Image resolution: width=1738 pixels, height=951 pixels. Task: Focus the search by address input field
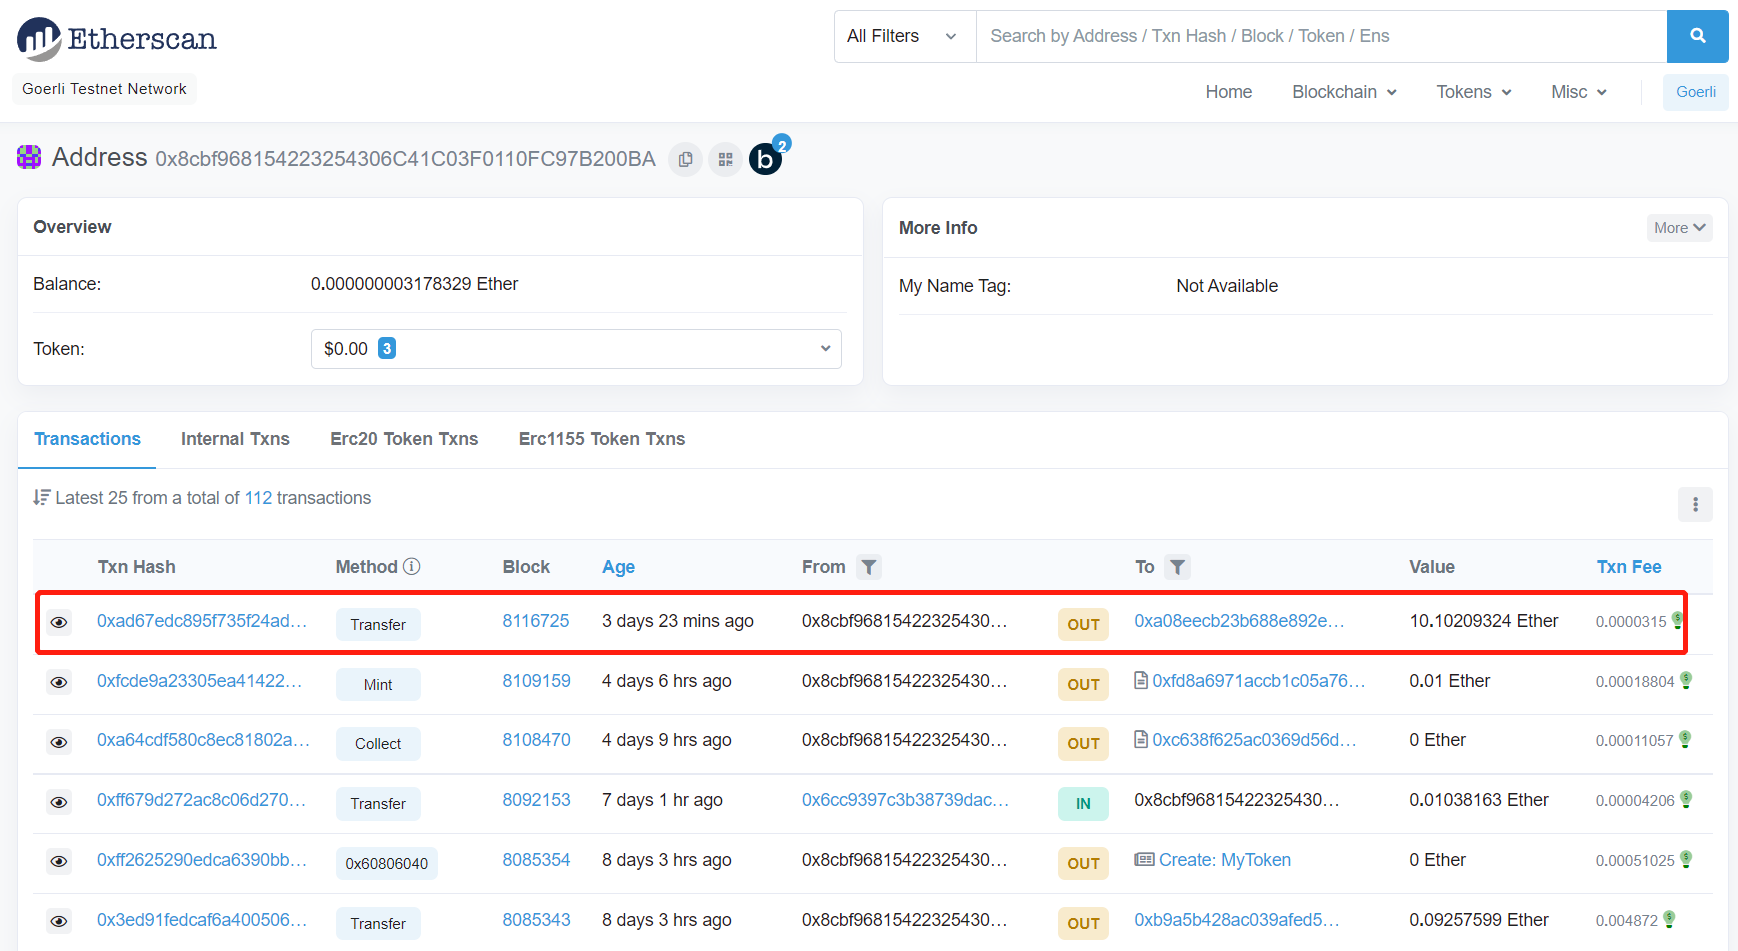pos(1321,36)
